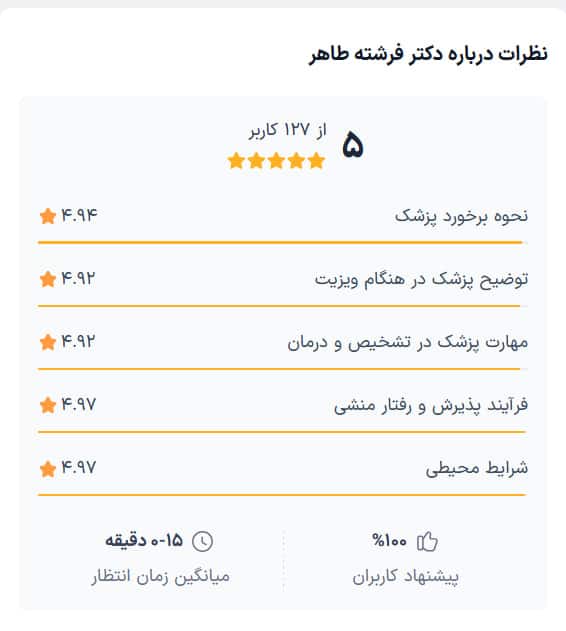Click the clock waiting time icon
The height and width of the screenshot is (631, 566).
202,541
